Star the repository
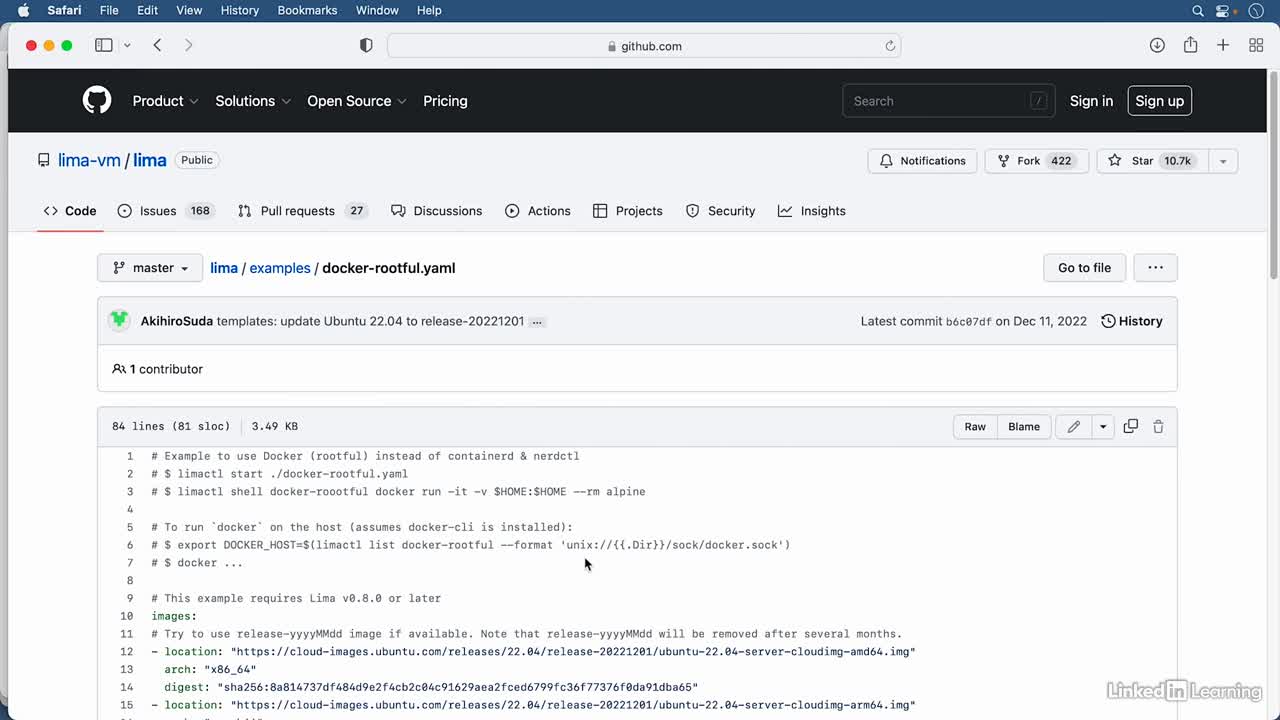Screen dimensions: 1280x720 point(1153,161)
